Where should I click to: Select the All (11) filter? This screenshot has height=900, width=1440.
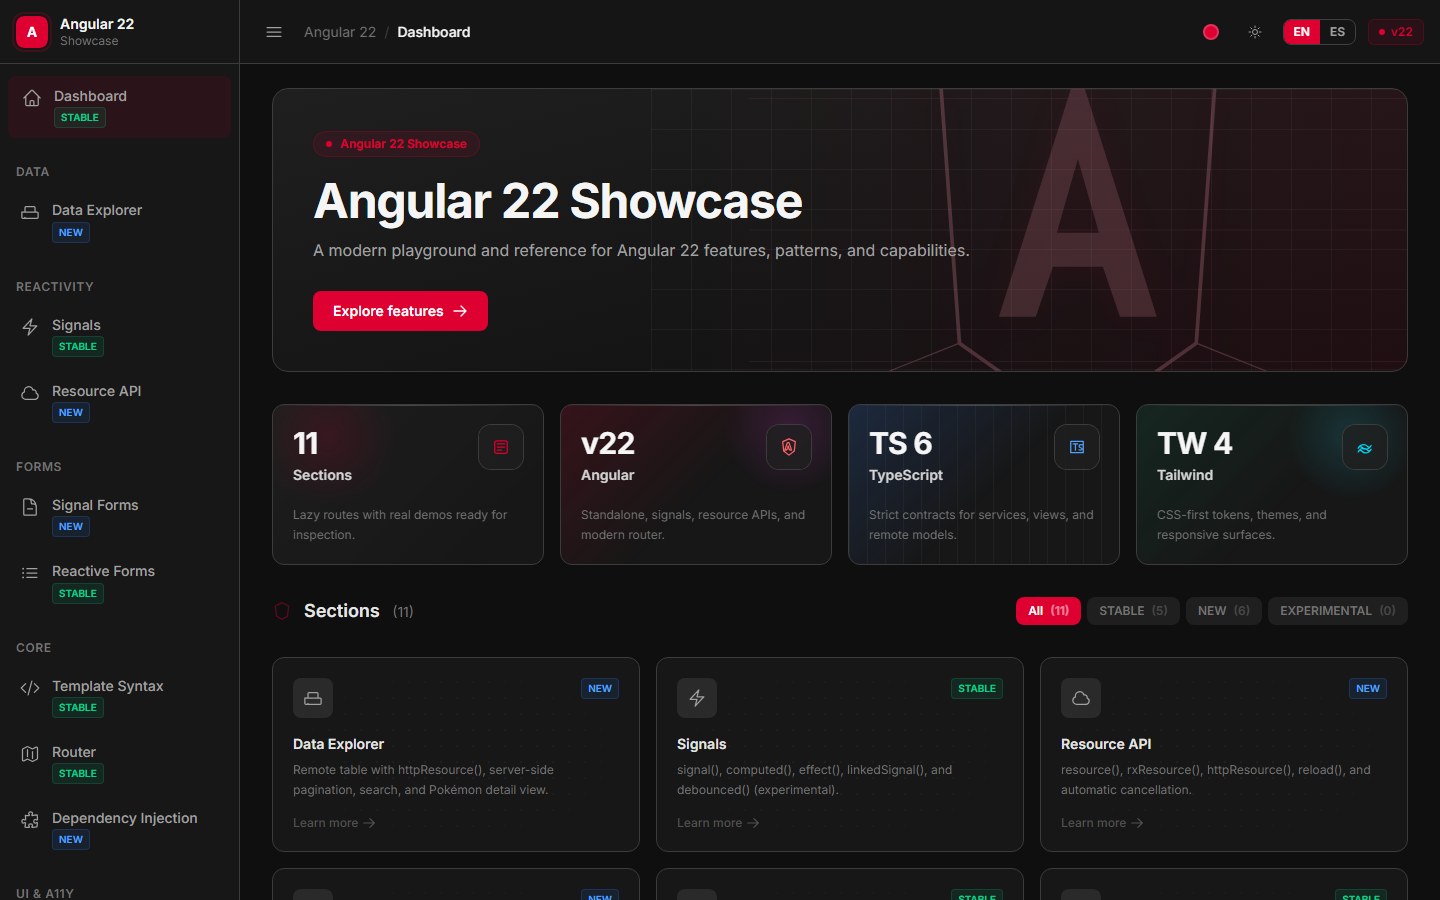(x=1048, y=611)
